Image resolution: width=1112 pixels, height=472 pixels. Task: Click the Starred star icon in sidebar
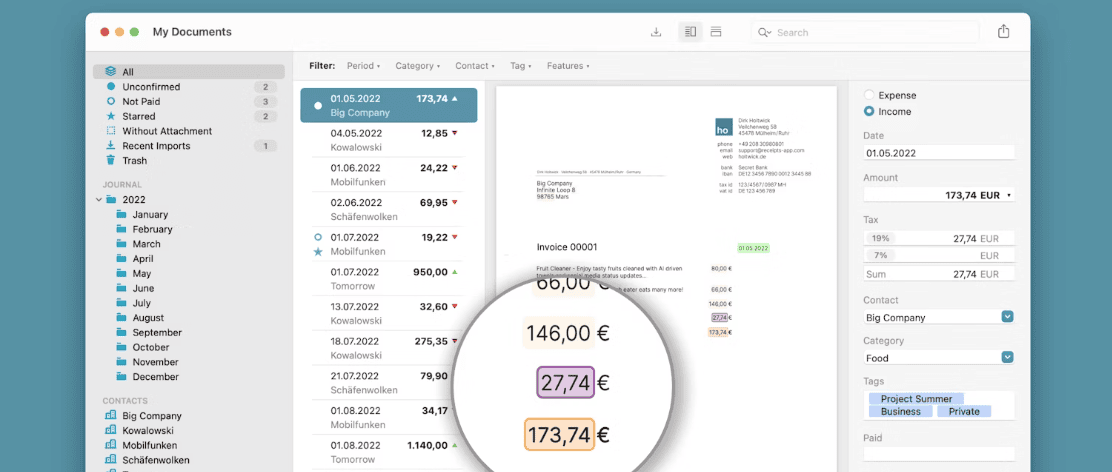110,116
